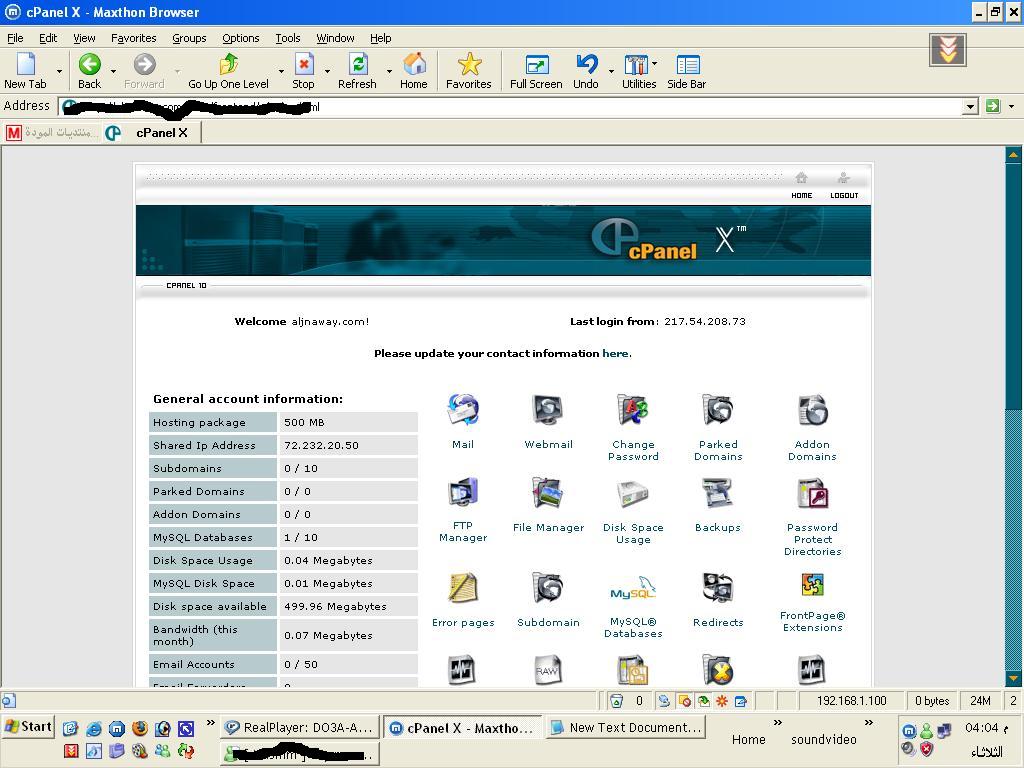Open File Manager in cPanel
The height and width of the screenshot is (768, 1024).
[548, 494]
